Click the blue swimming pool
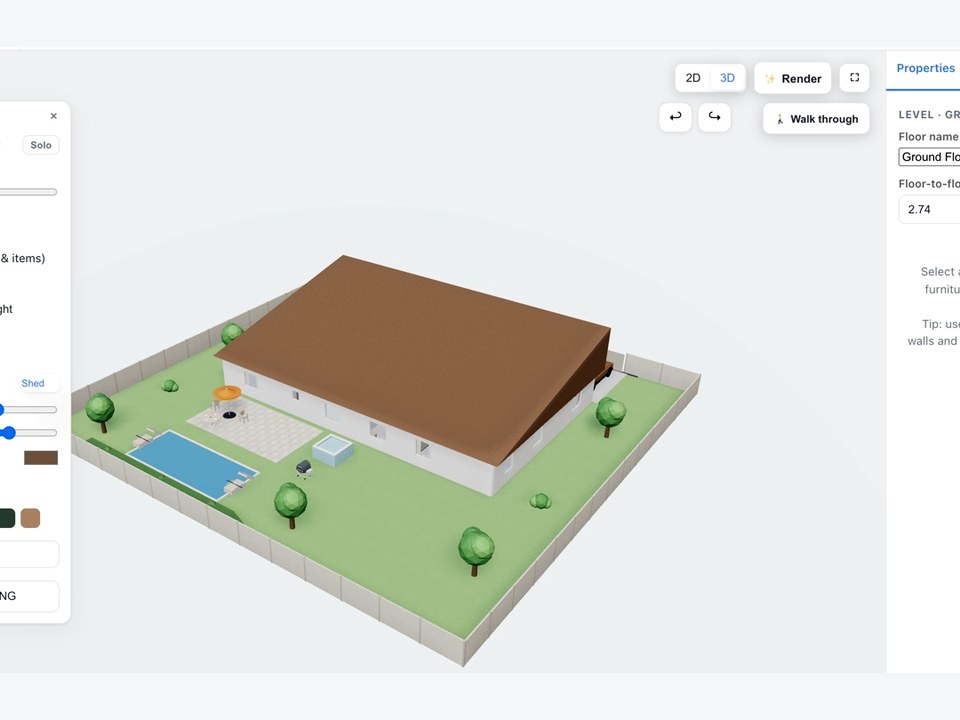This screenshot has width=960, height=720. 192,464
